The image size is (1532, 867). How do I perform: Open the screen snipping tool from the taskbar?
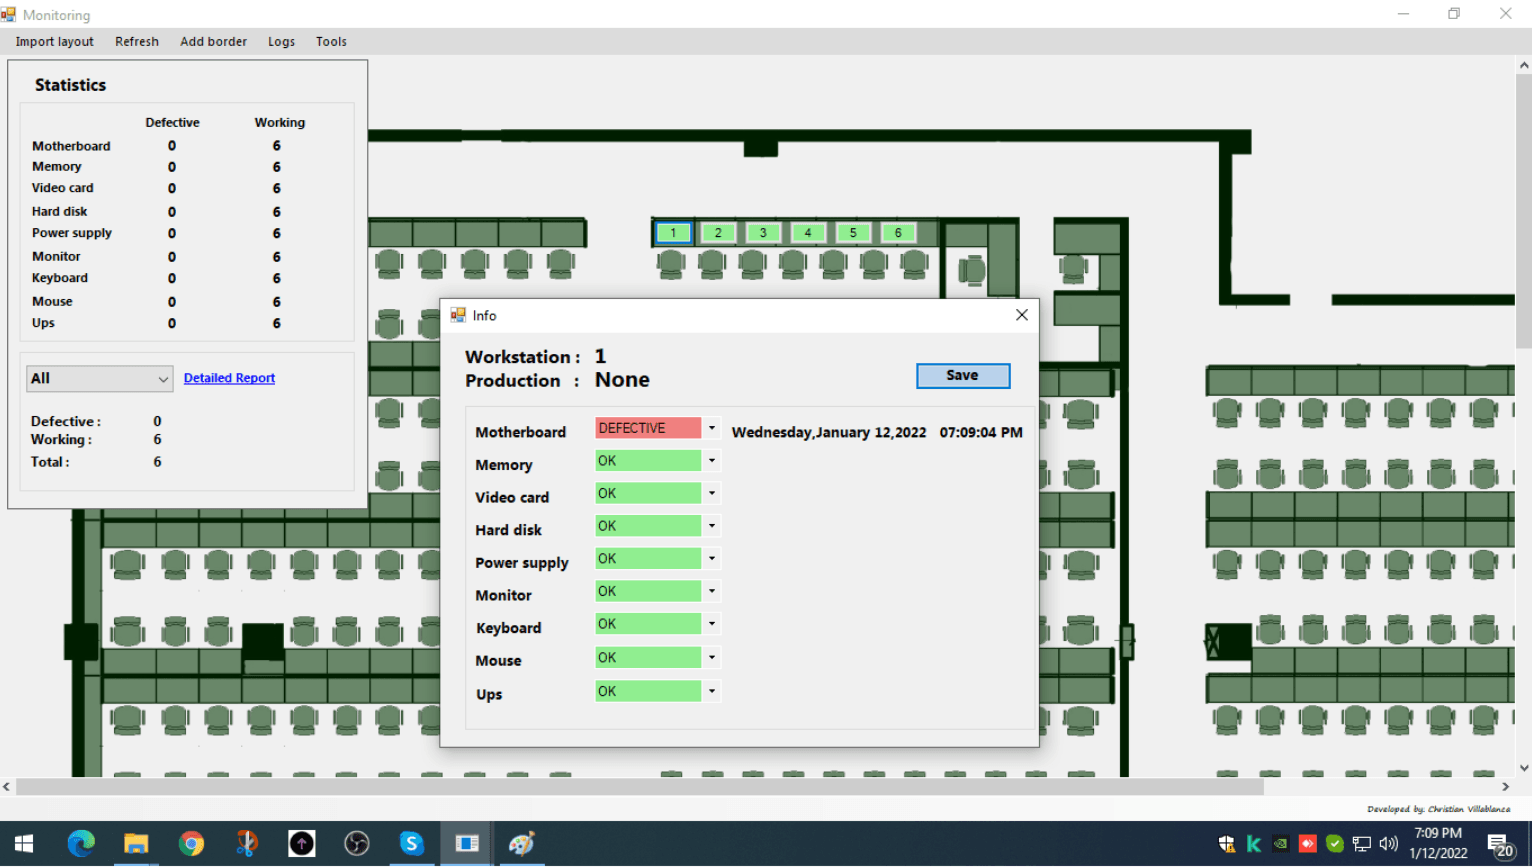[x=246, y=843]
